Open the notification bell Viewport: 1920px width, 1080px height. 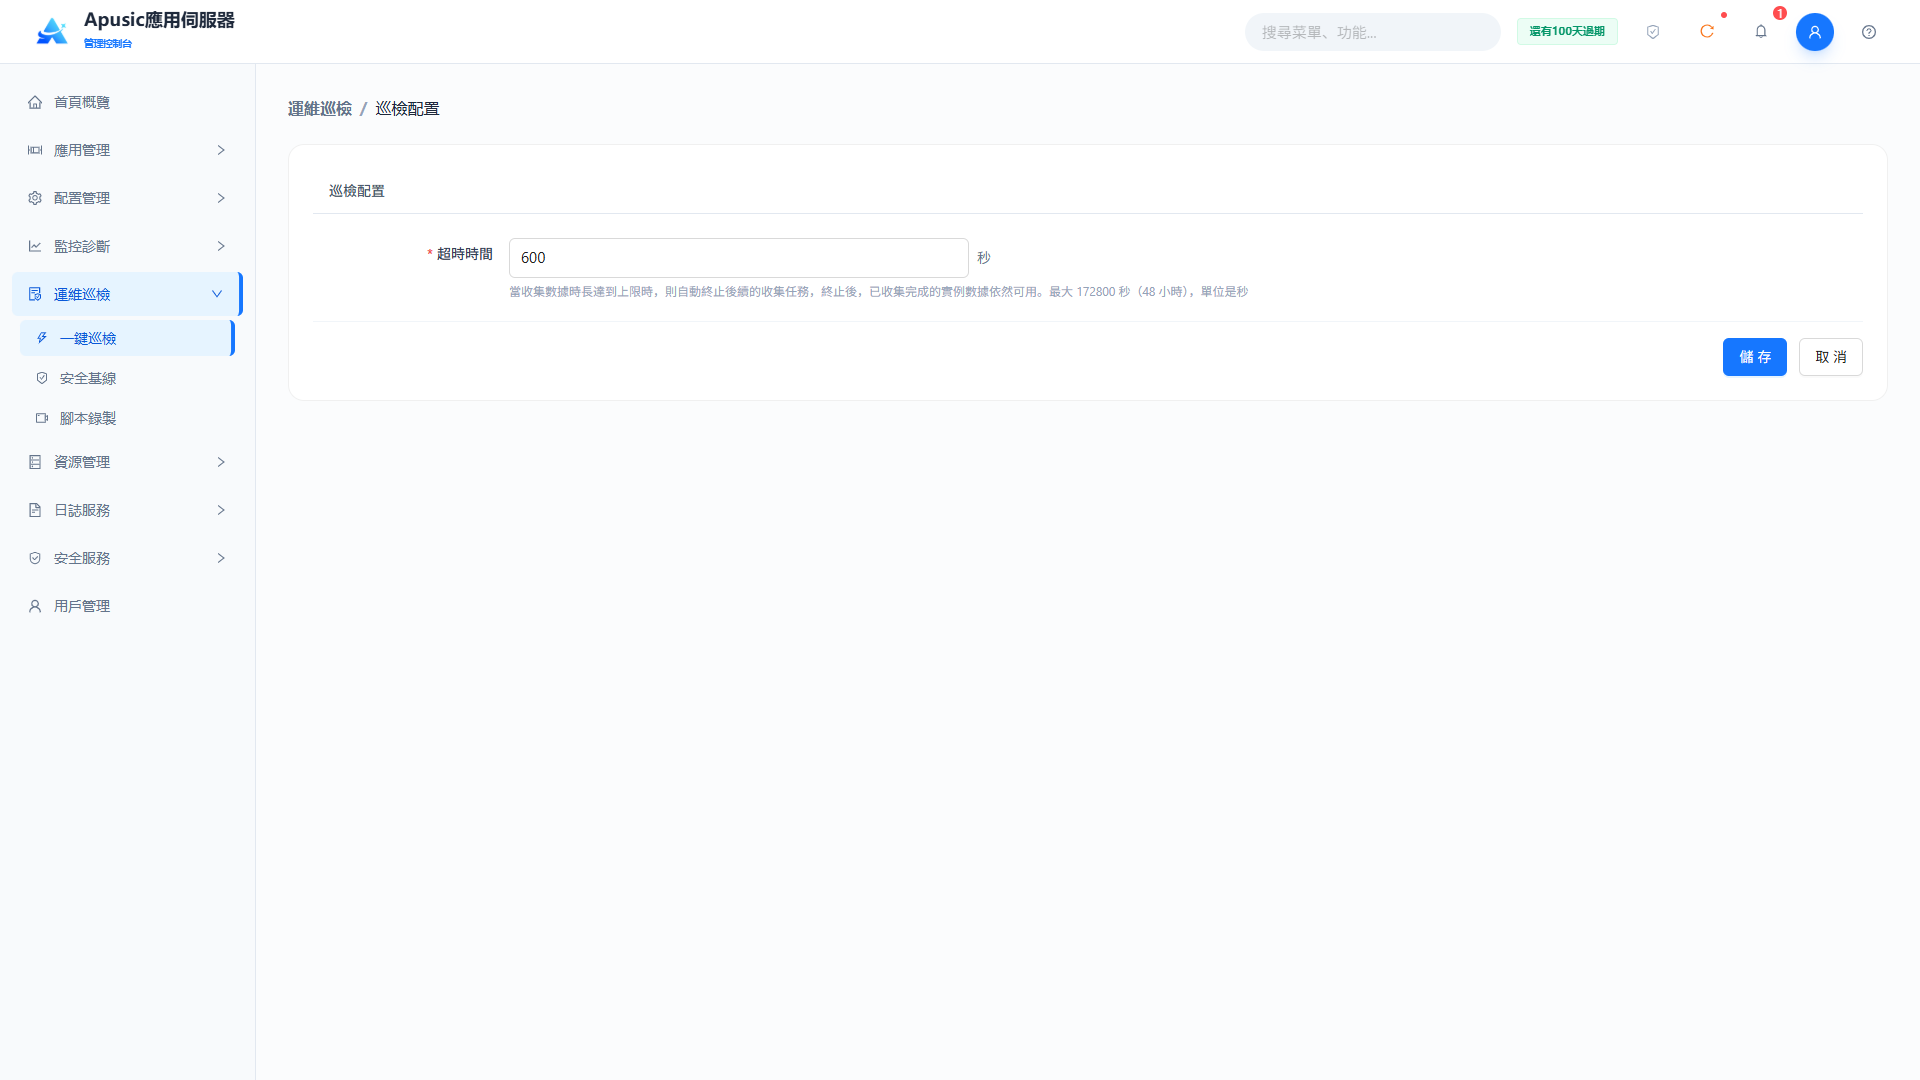point(1761,32)
